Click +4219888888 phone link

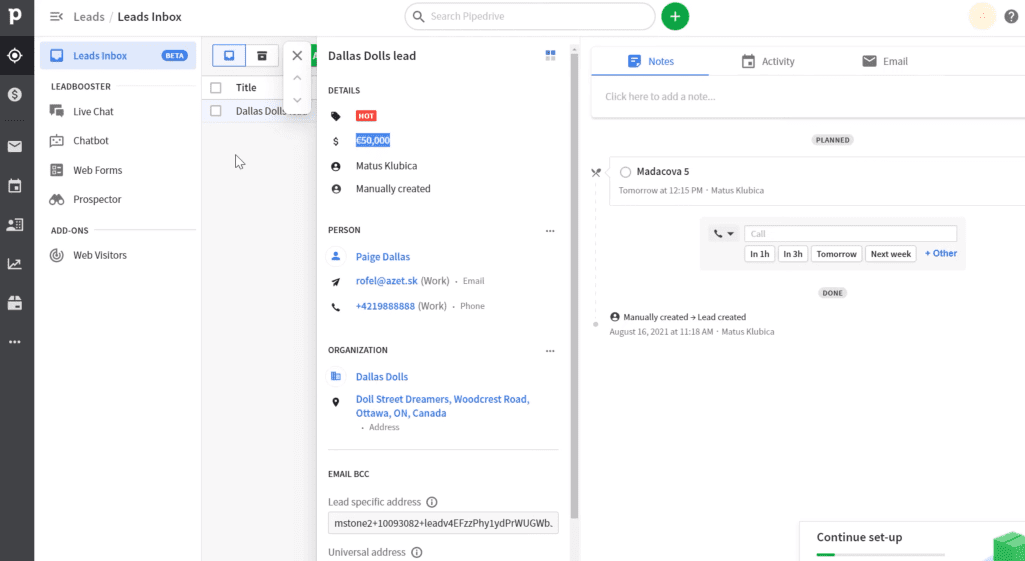[385, 306]
